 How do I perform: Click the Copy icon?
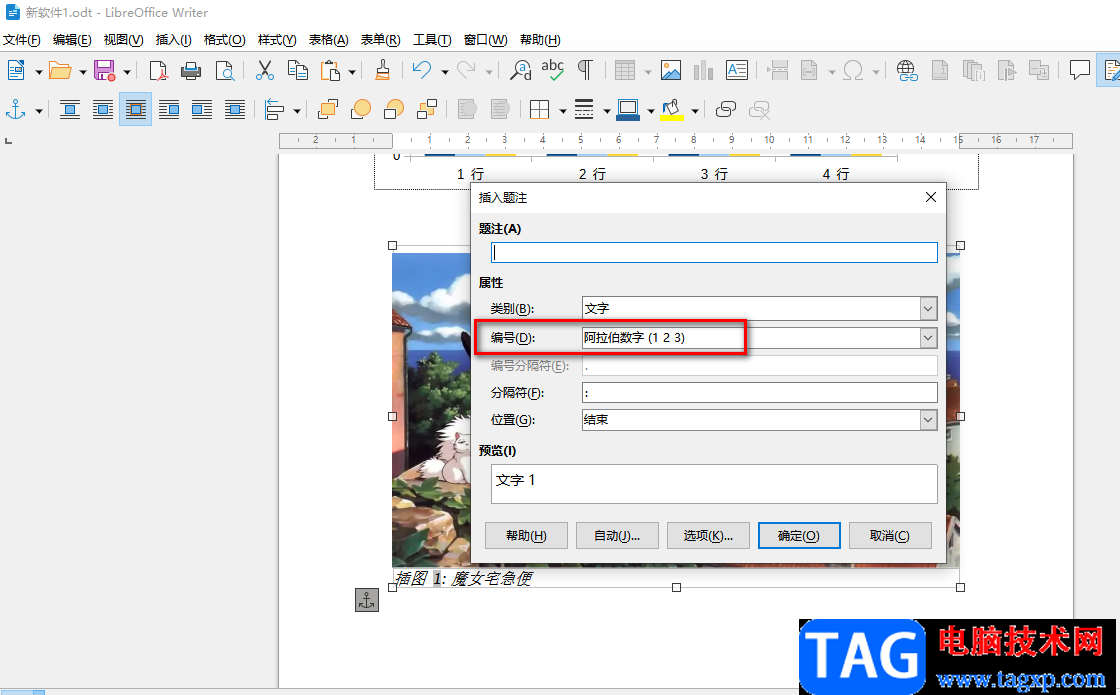point(298,71)
